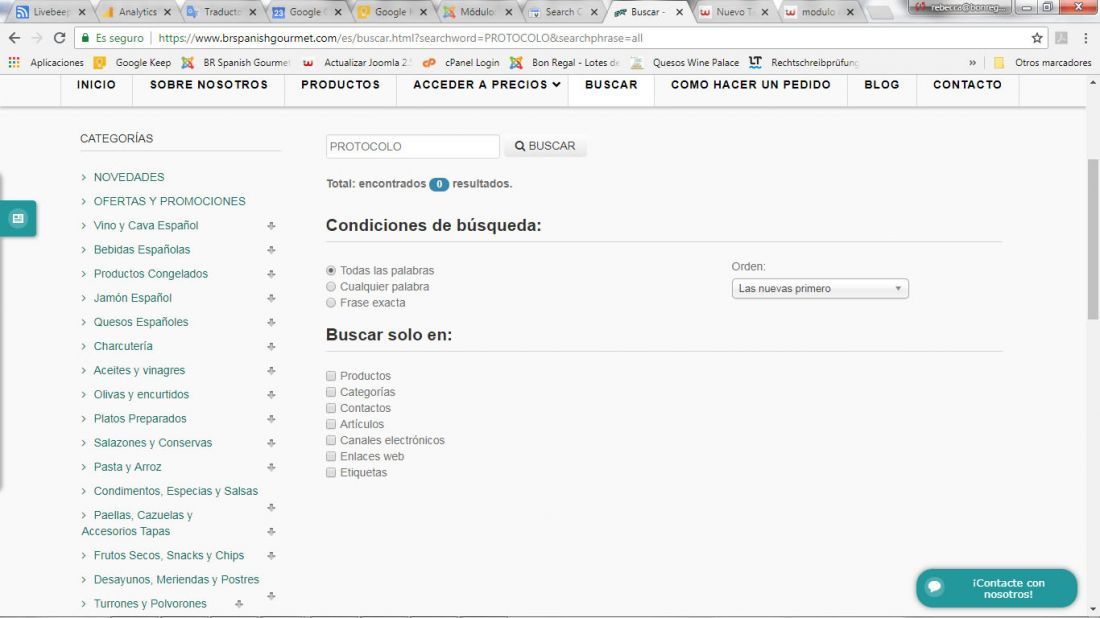1100x618 pixels.
Task: Open the BLOG menu item
Action: click(x=882, y=85)
